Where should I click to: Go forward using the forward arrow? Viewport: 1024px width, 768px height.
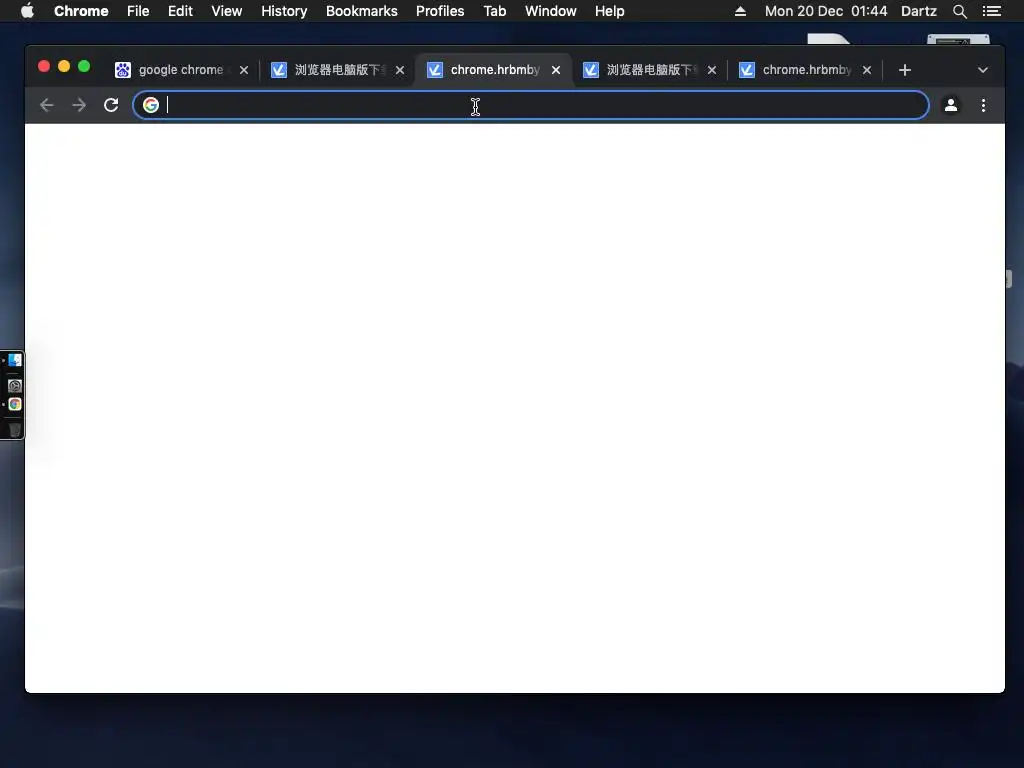pyautogui.click(x=79, y=105)
